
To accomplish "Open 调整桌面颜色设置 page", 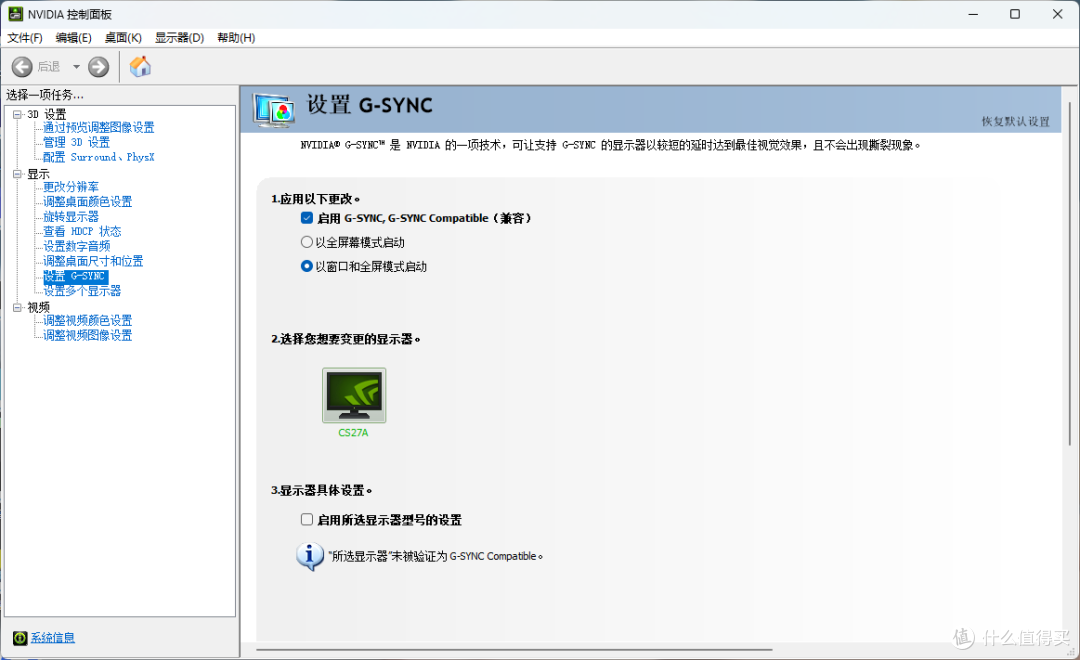I will (x=87, y=202).
